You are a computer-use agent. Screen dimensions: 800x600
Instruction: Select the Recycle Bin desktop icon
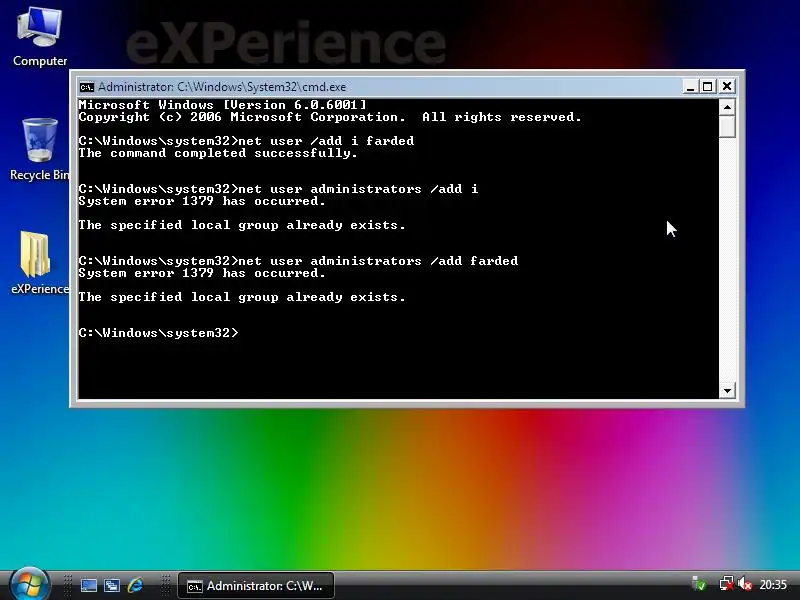click(40, 149)
